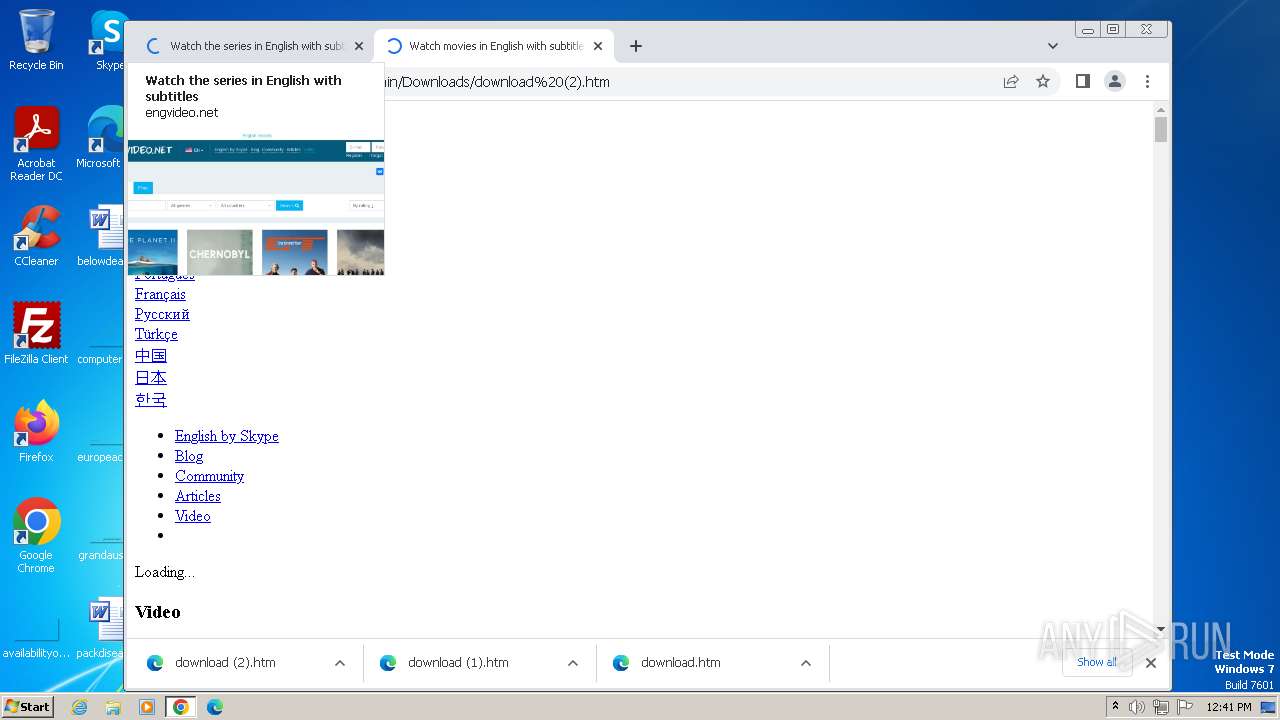This screenshot has height=720, width=1280.
Task: Open a new tab with plus button
Action: tap(636, 46)
